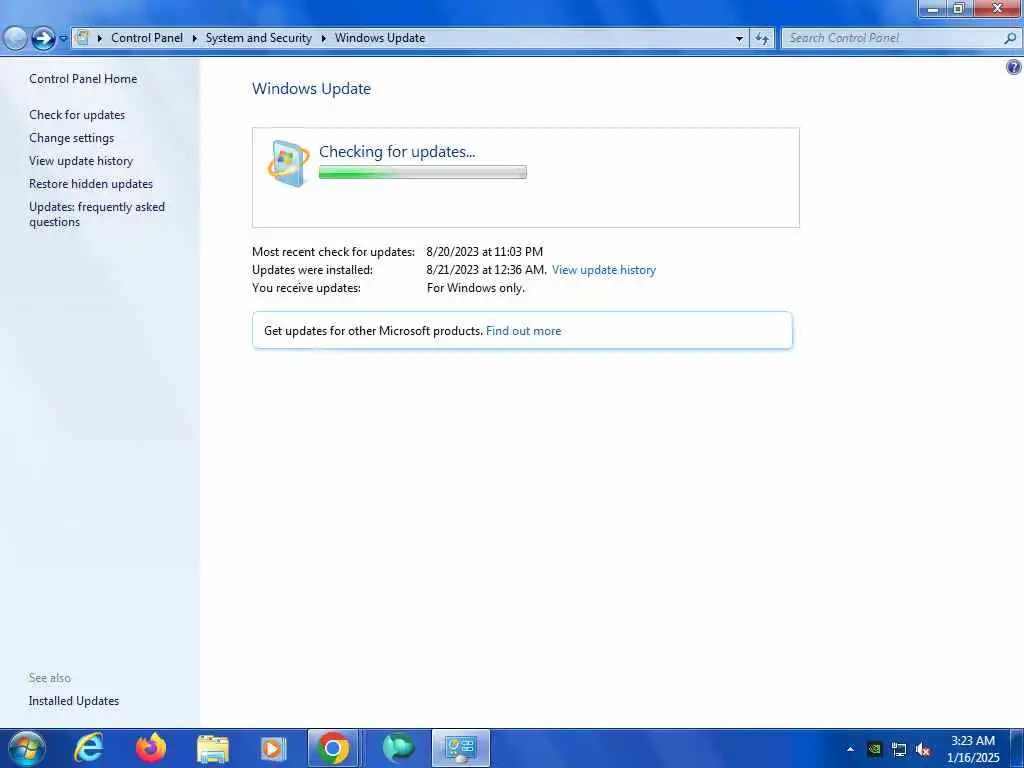Minimize the Windows Update window
The image size is (1024, 768).
[x=933, y=8]
